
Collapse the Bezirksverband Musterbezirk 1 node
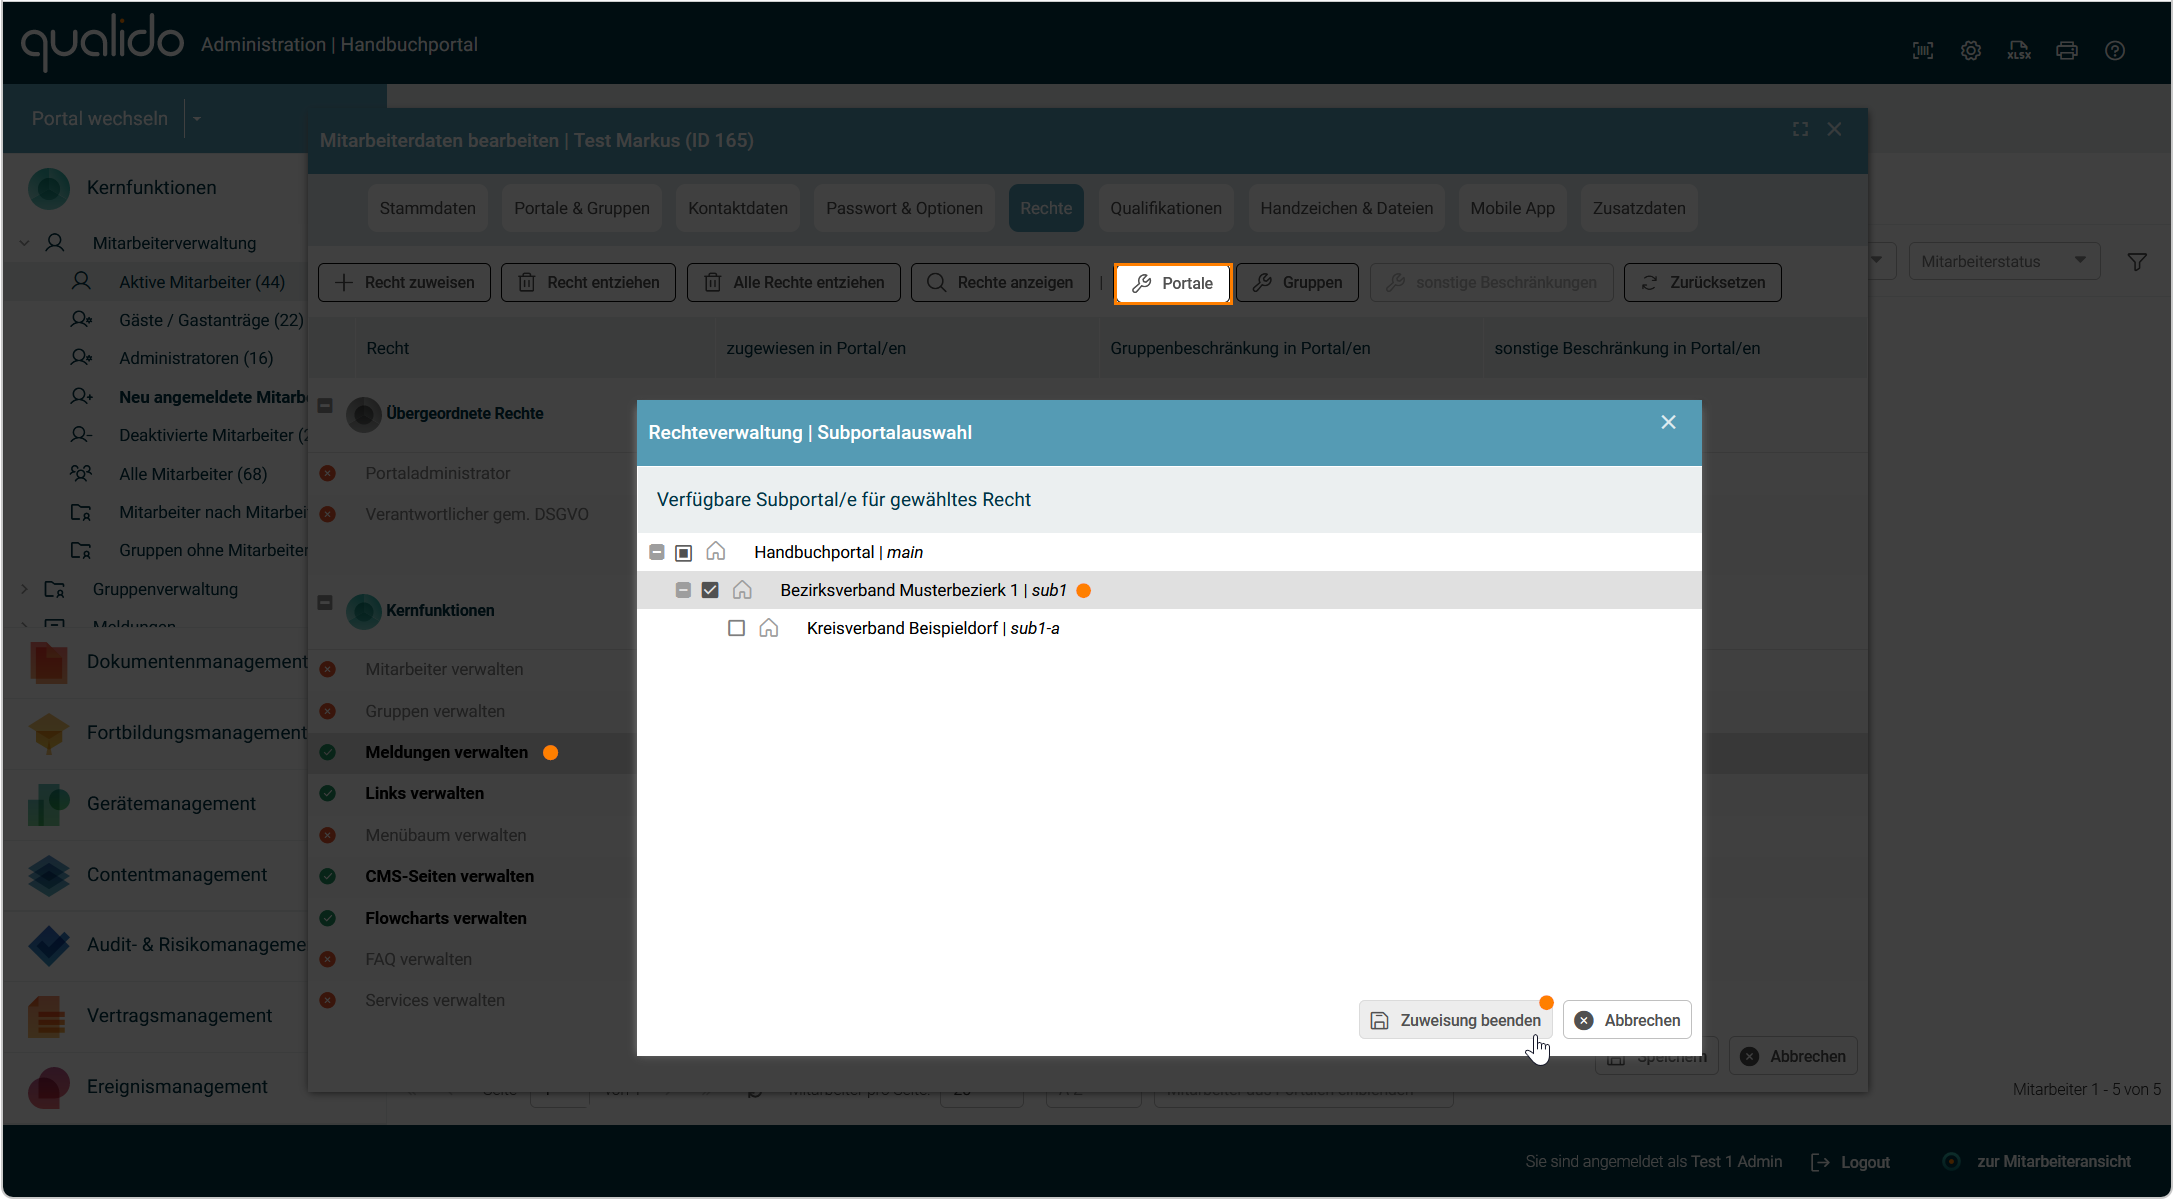(683, 590)
